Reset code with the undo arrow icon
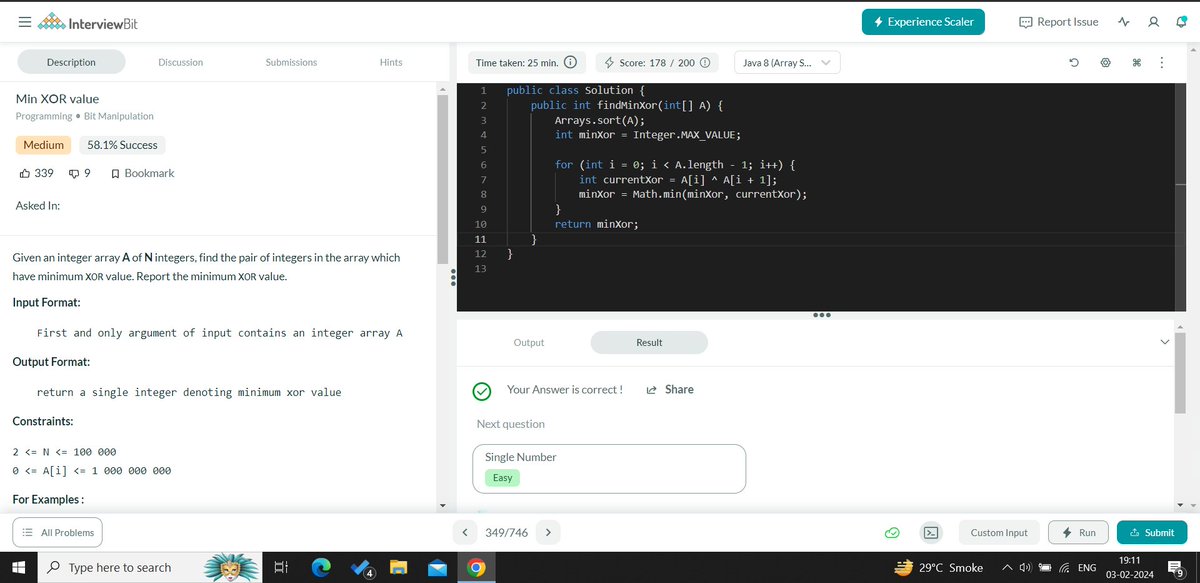The width and height of the screenshot is (1200, 583). point(1074,62)
